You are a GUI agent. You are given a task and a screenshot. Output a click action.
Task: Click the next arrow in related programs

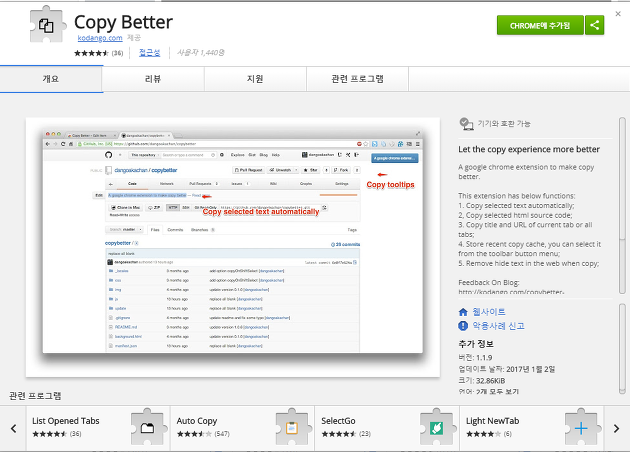point(616,428)
